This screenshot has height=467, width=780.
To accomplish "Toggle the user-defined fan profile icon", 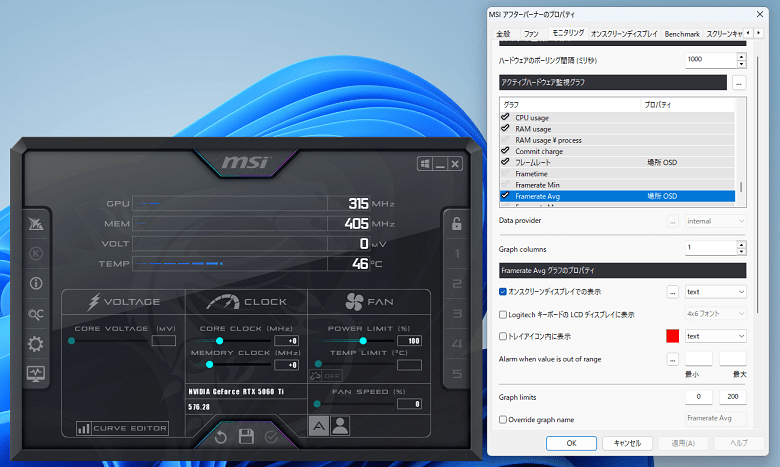I will [340, 426].
